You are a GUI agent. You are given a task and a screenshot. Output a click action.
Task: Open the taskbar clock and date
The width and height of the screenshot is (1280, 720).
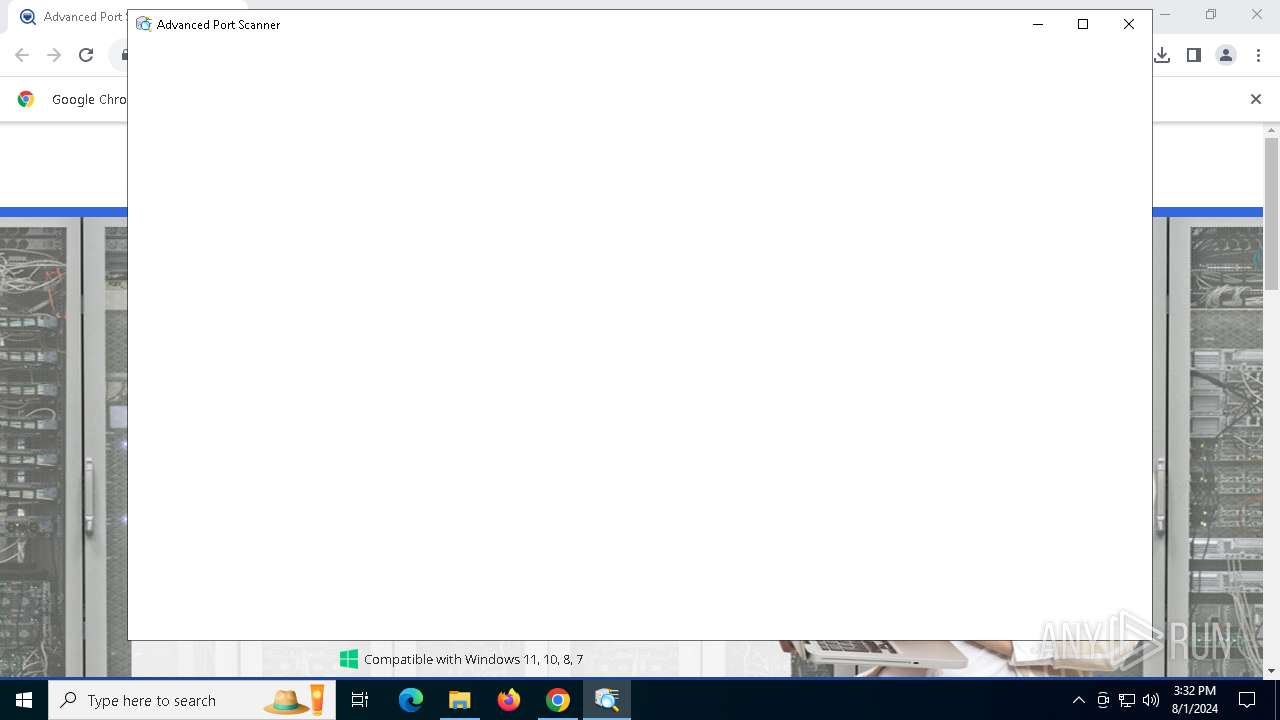coord(1194,700)
